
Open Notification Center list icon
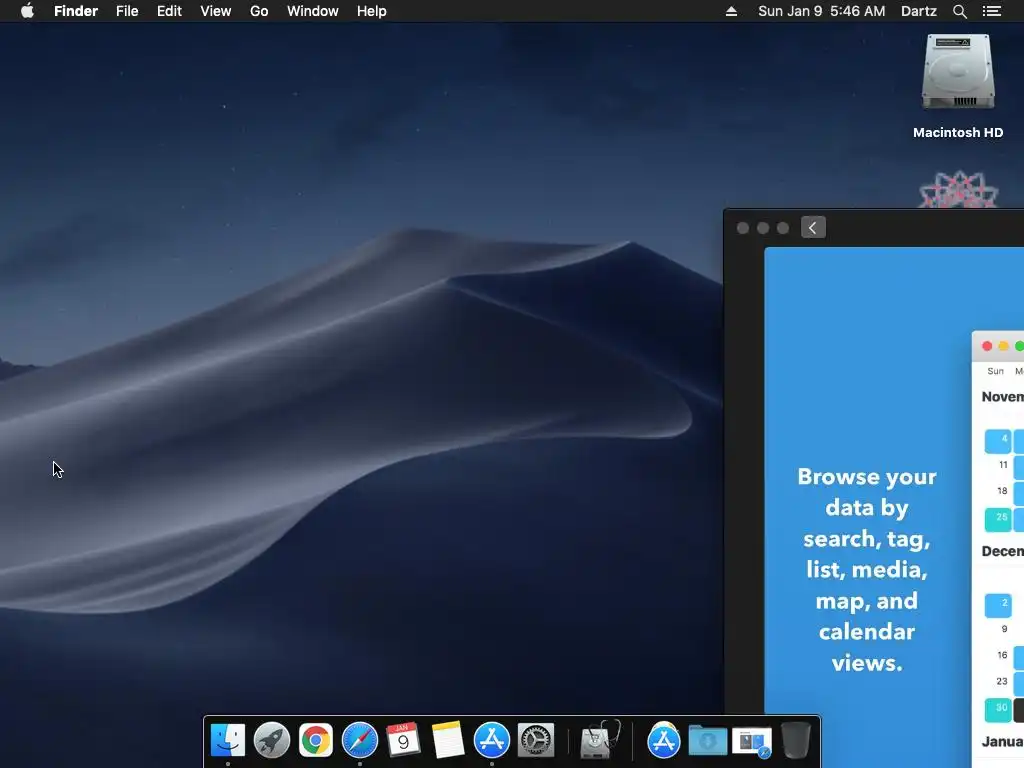pyautogui.click(x=992, y=11)
